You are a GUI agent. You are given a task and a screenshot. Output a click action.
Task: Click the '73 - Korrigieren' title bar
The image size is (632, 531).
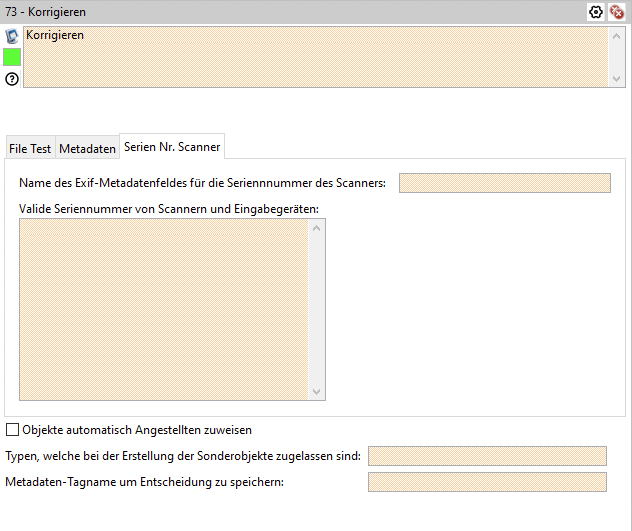250,12
